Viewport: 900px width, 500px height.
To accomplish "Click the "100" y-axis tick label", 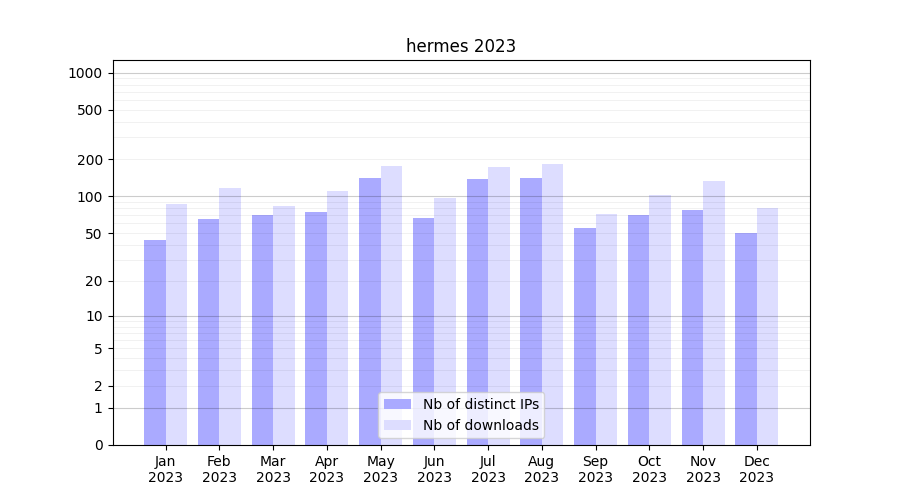I will click(90, 197).
